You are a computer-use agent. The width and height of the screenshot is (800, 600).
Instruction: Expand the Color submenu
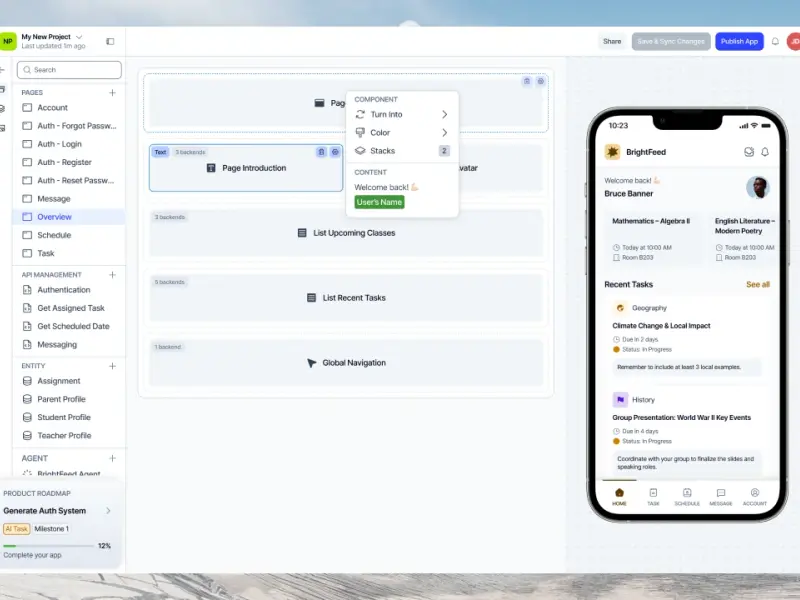point(444,132)
